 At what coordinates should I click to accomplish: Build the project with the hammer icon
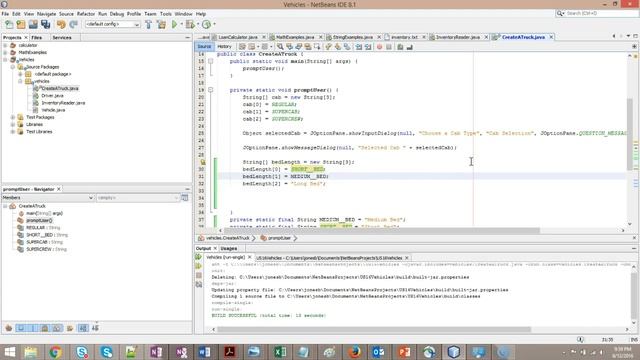149,24
